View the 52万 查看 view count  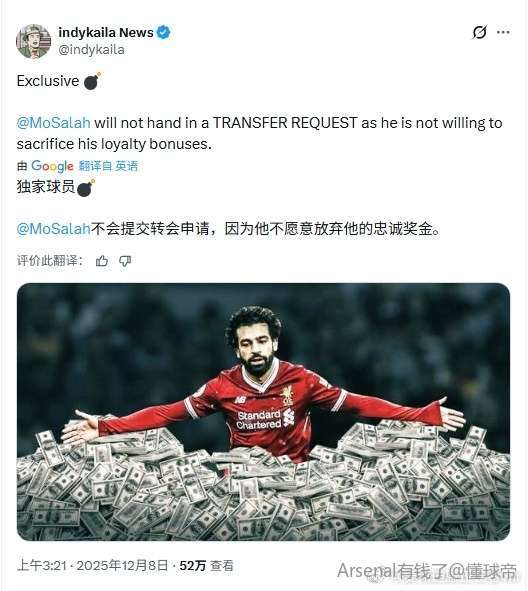[207, 565]
